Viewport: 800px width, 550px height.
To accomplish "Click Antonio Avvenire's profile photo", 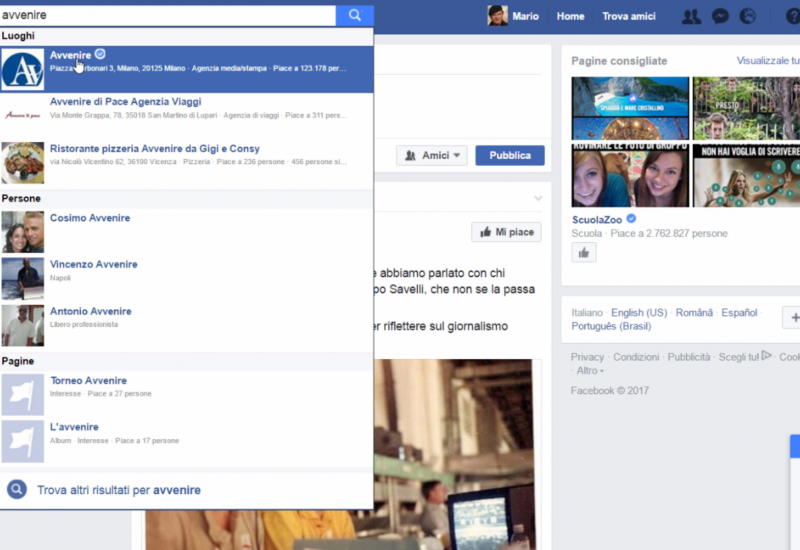I will pyautogui.click(x=22, y=326).
